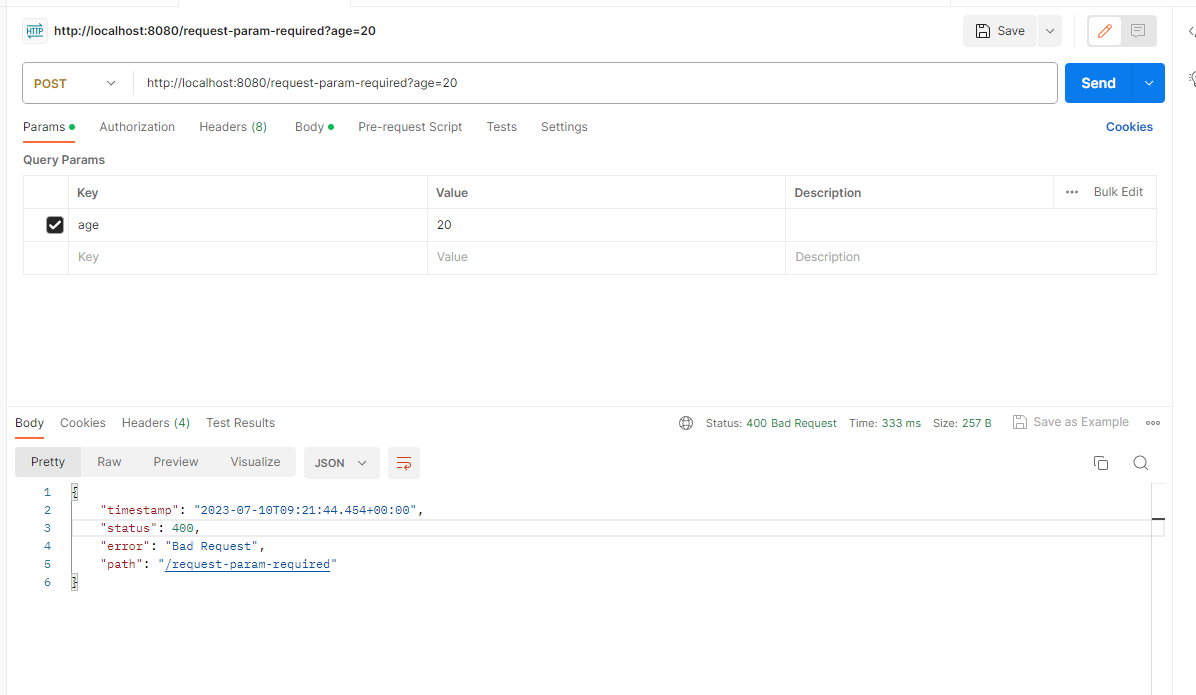Select the wrap lines icon in response viewer

pos(404,463)
